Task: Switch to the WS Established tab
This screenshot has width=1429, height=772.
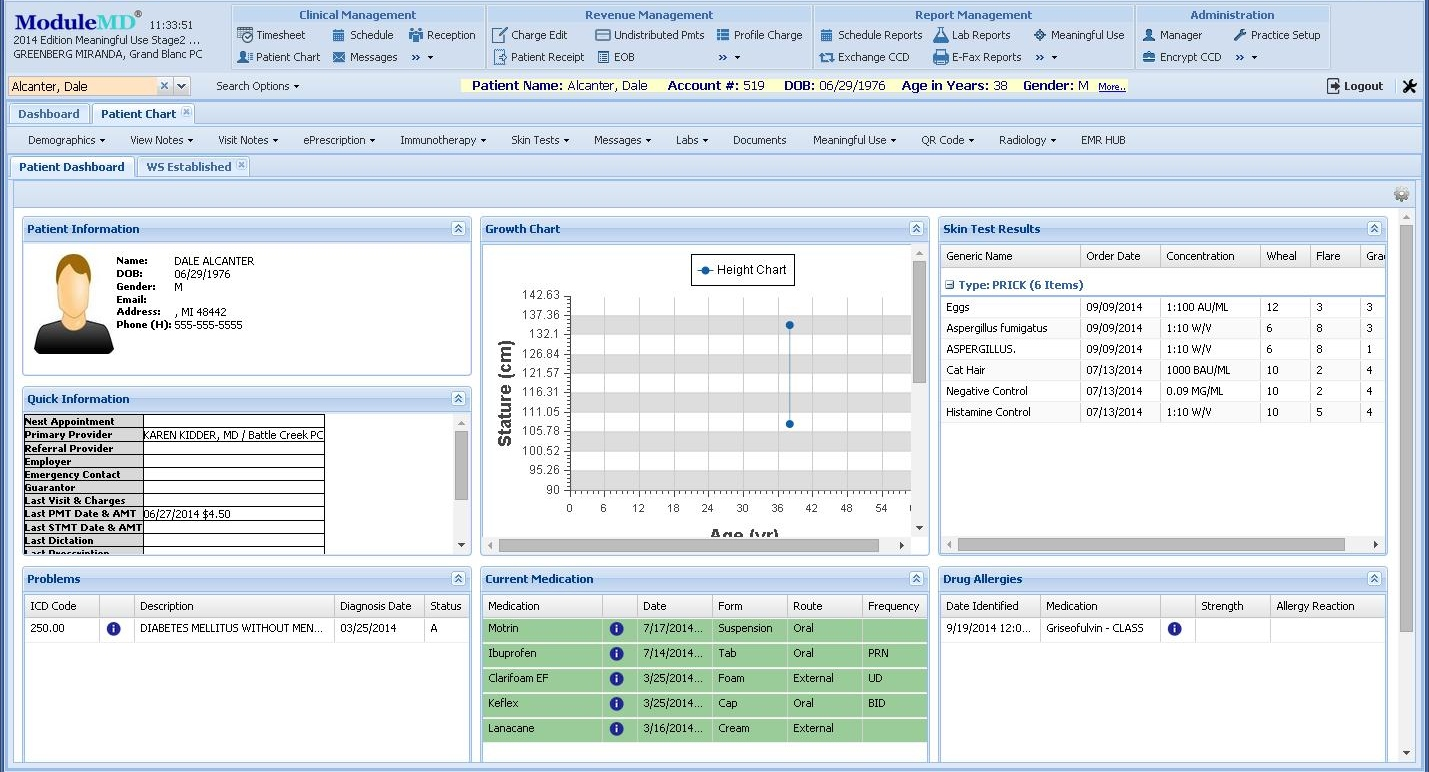Action: (x=186, y=166)
